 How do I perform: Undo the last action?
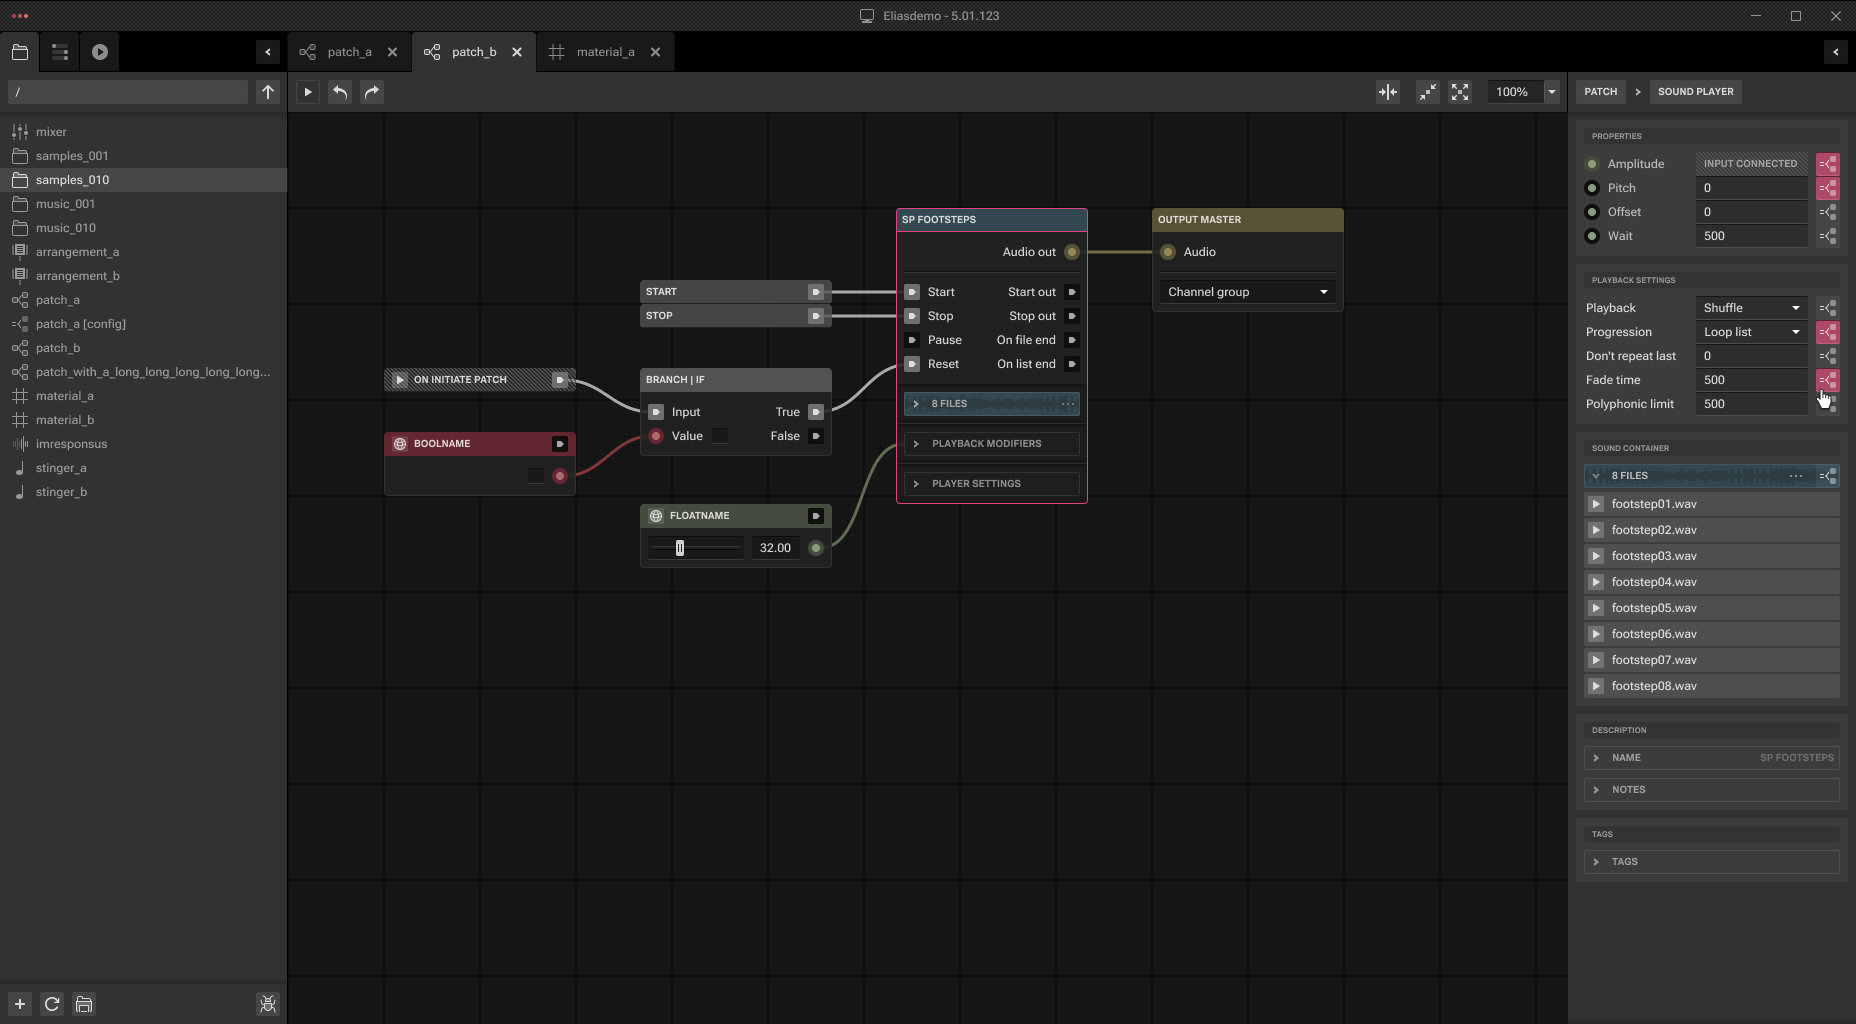point(340,92)
